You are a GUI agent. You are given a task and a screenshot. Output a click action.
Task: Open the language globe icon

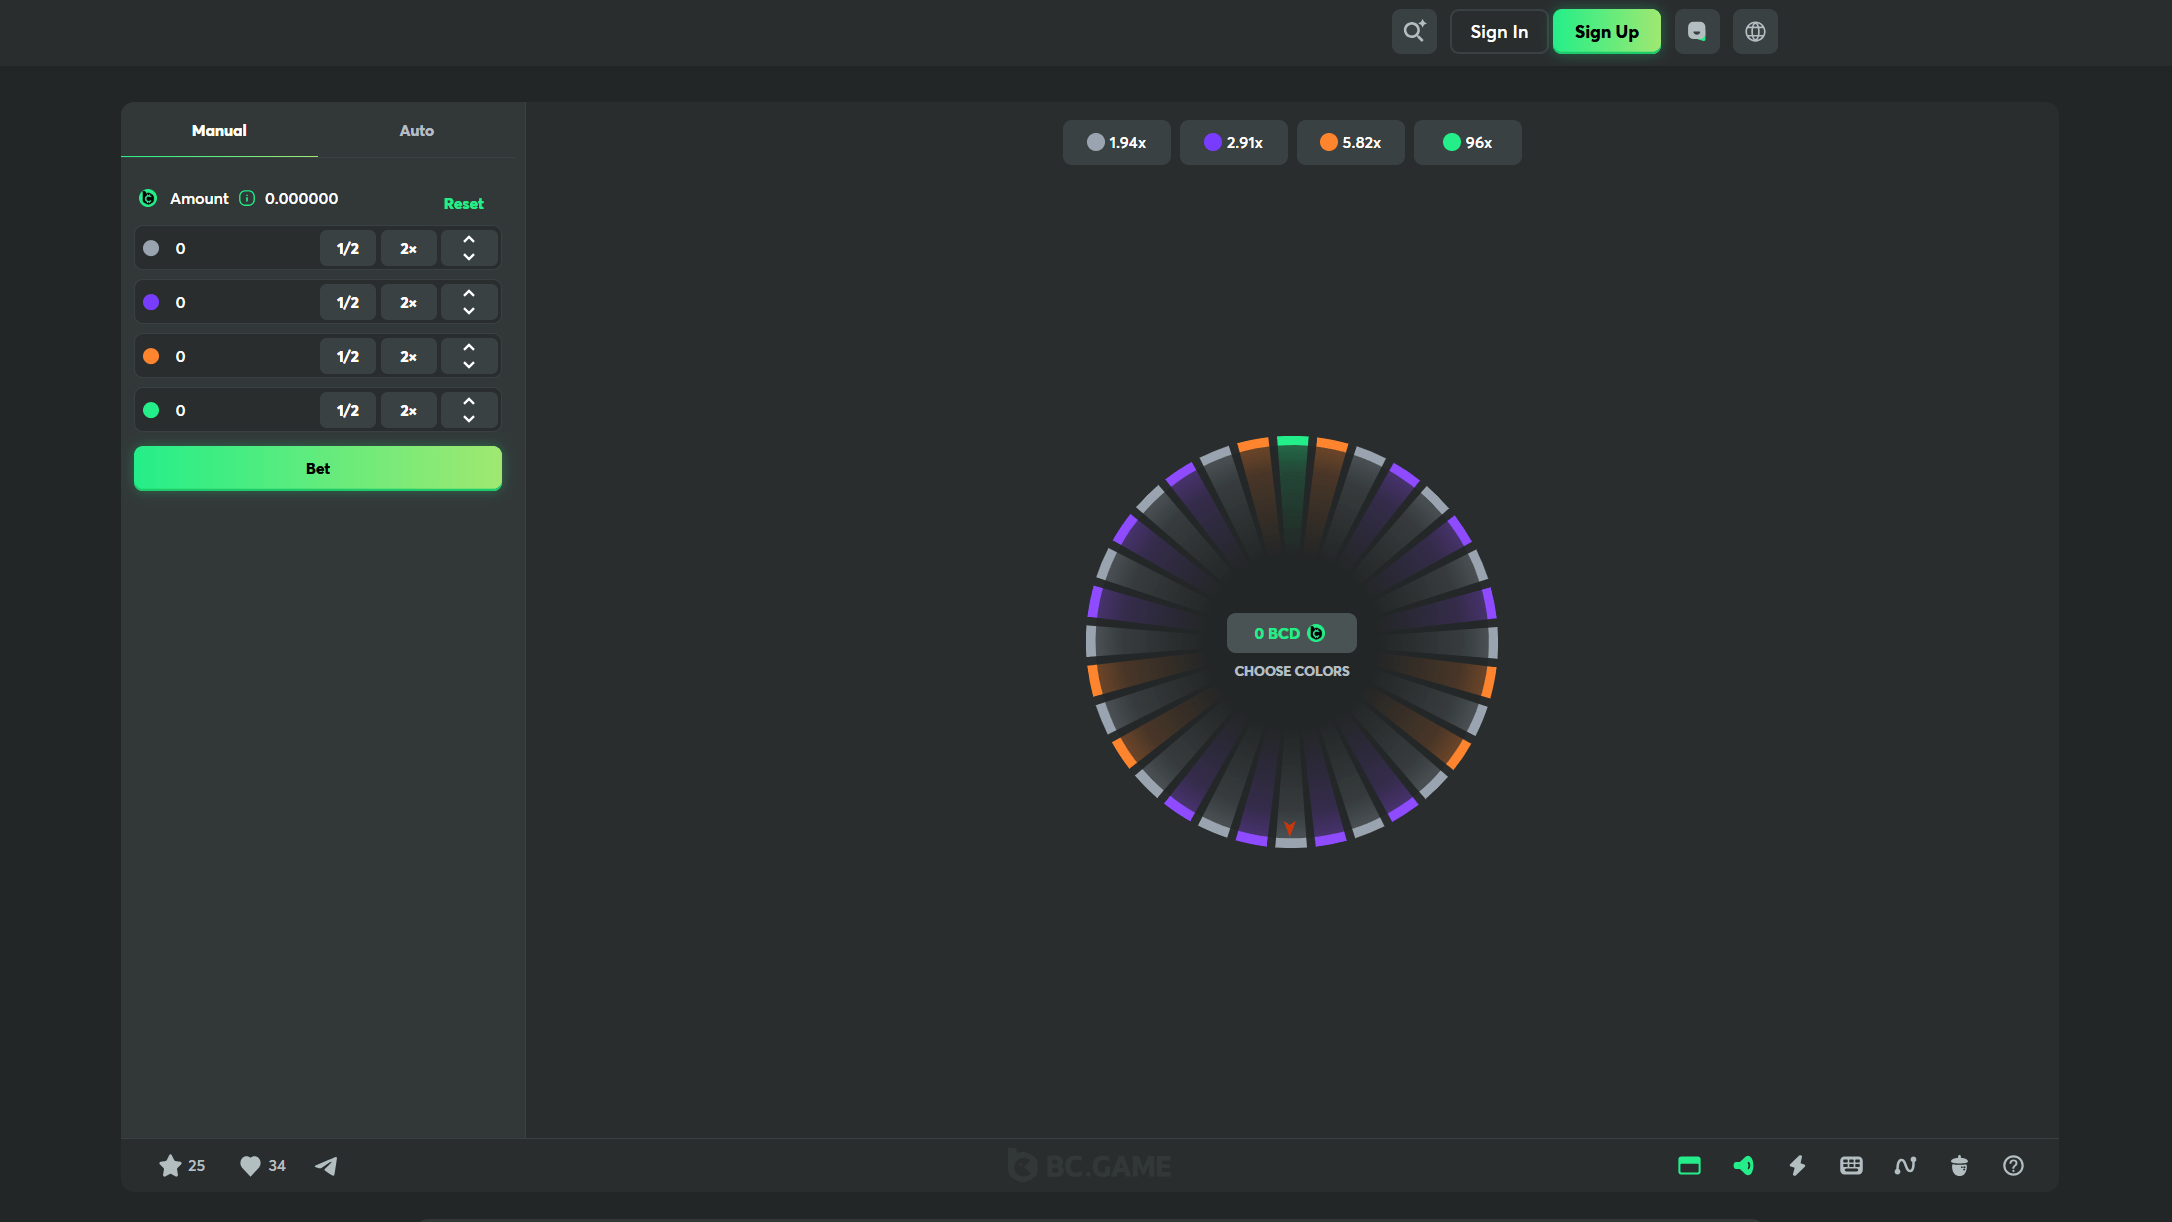pos(1755,32)
